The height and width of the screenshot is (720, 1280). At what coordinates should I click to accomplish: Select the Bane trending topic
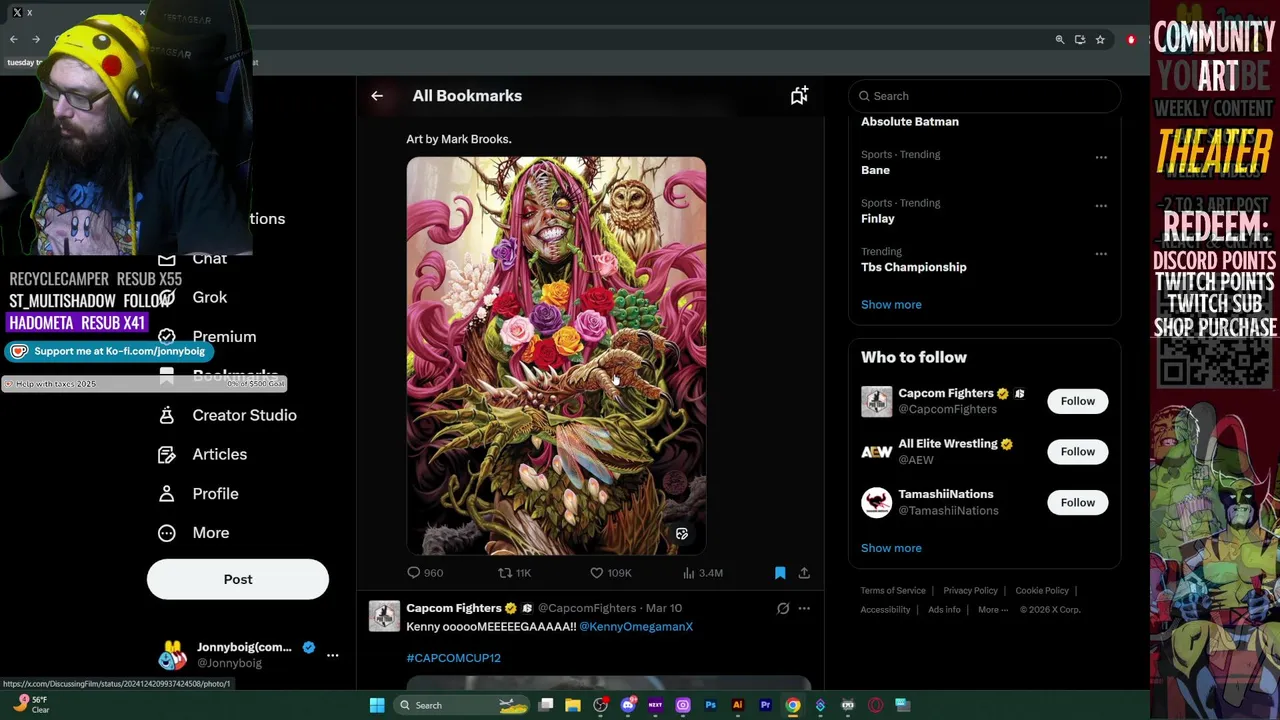tap(875, 170)
